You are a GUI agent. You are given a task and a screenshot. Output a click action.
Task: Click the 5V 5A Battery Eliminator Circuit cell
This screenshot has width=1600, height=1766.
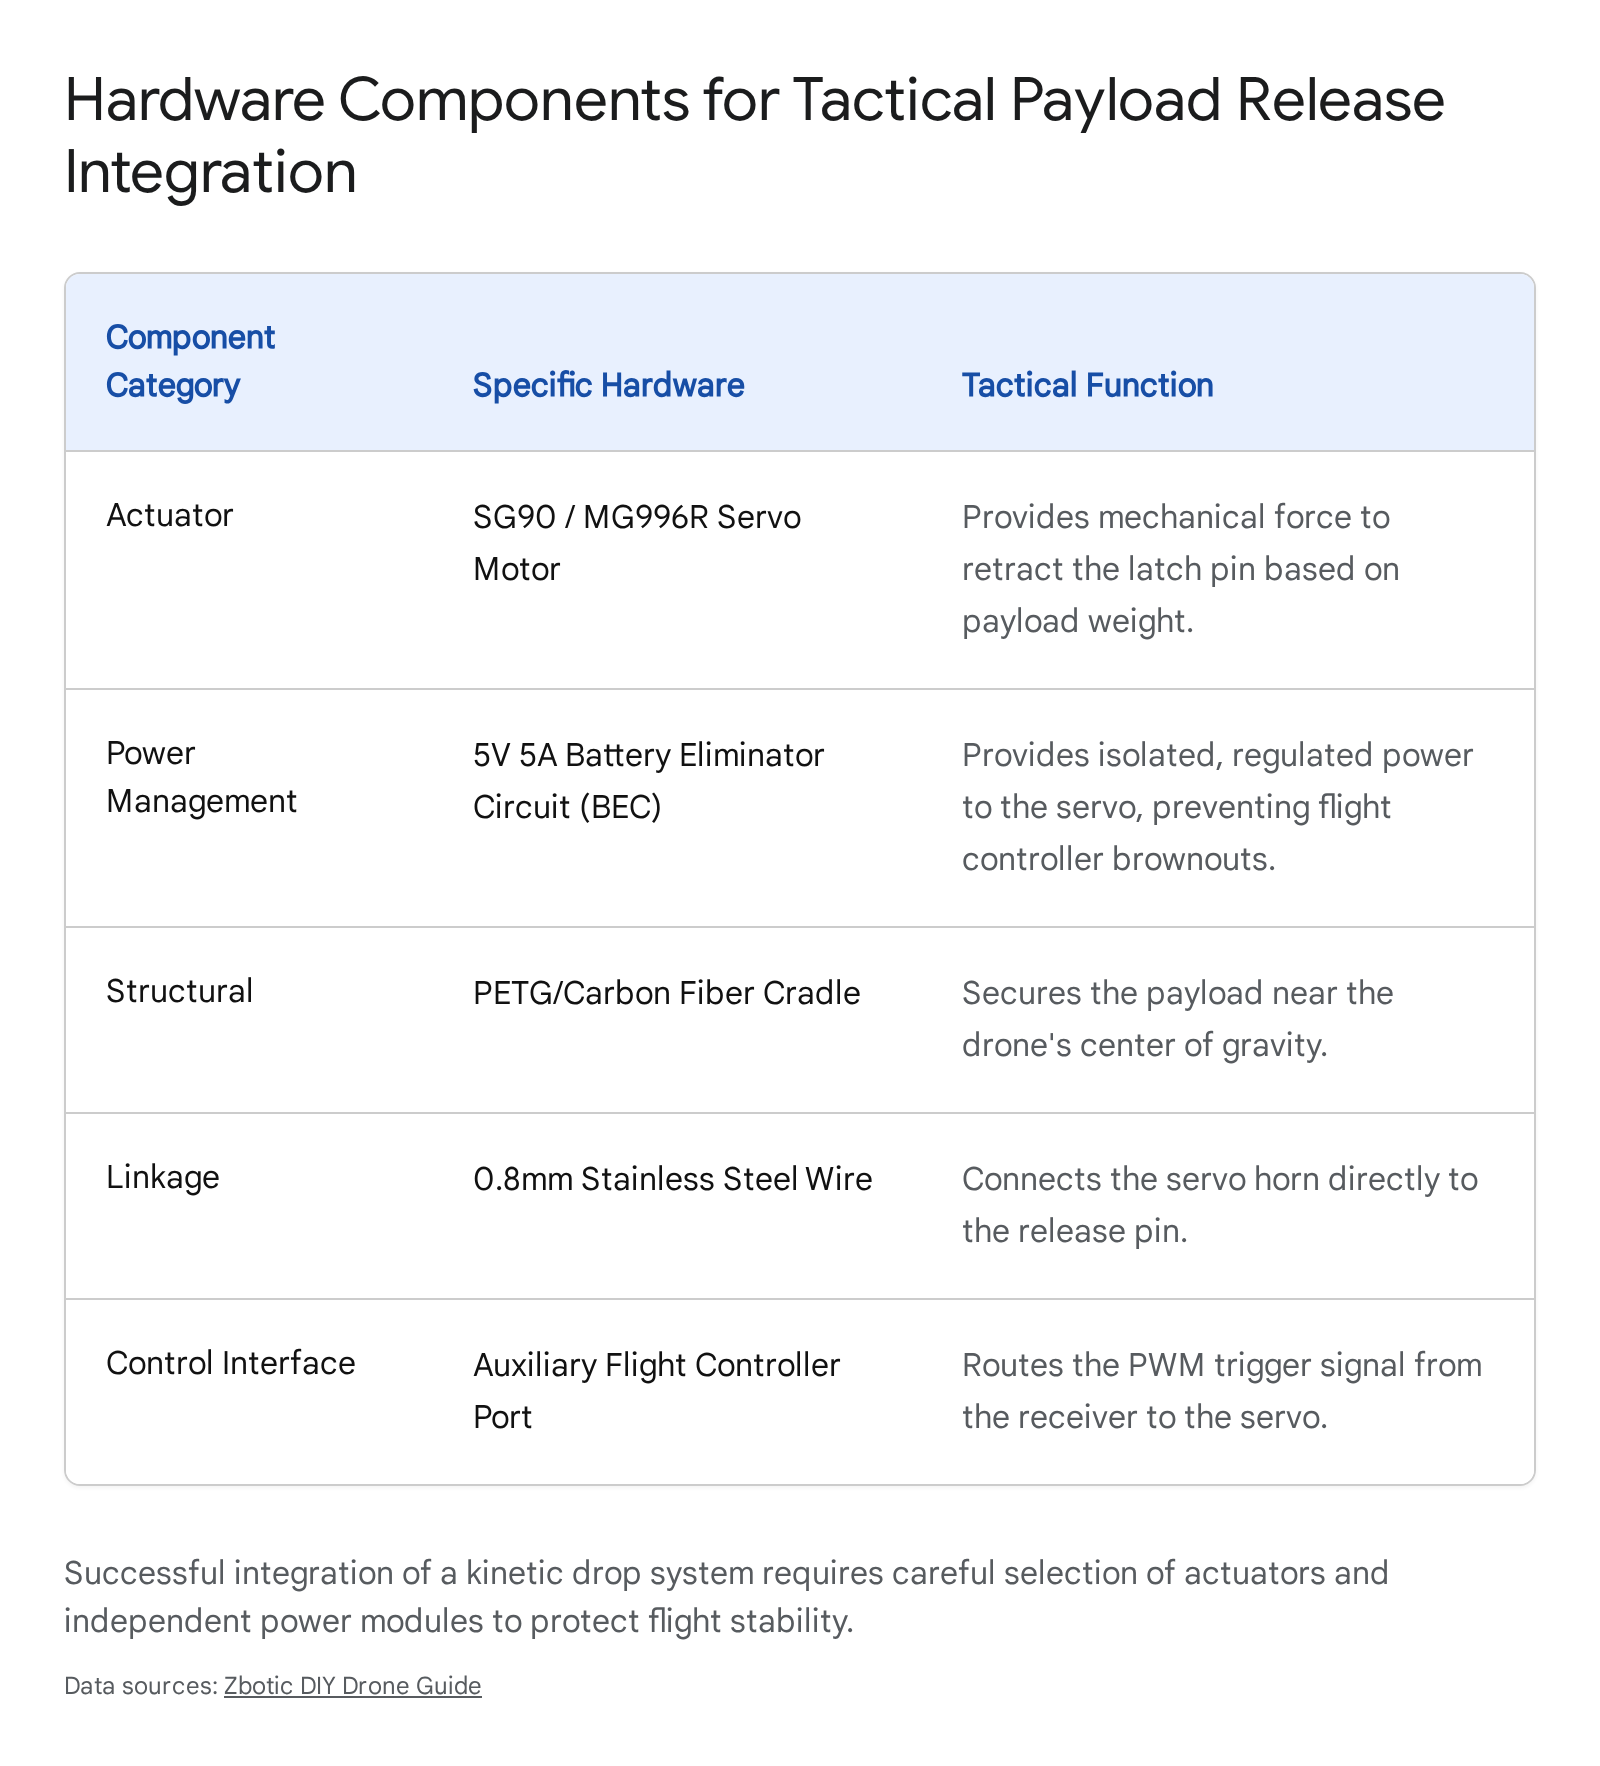pos(648,781)
